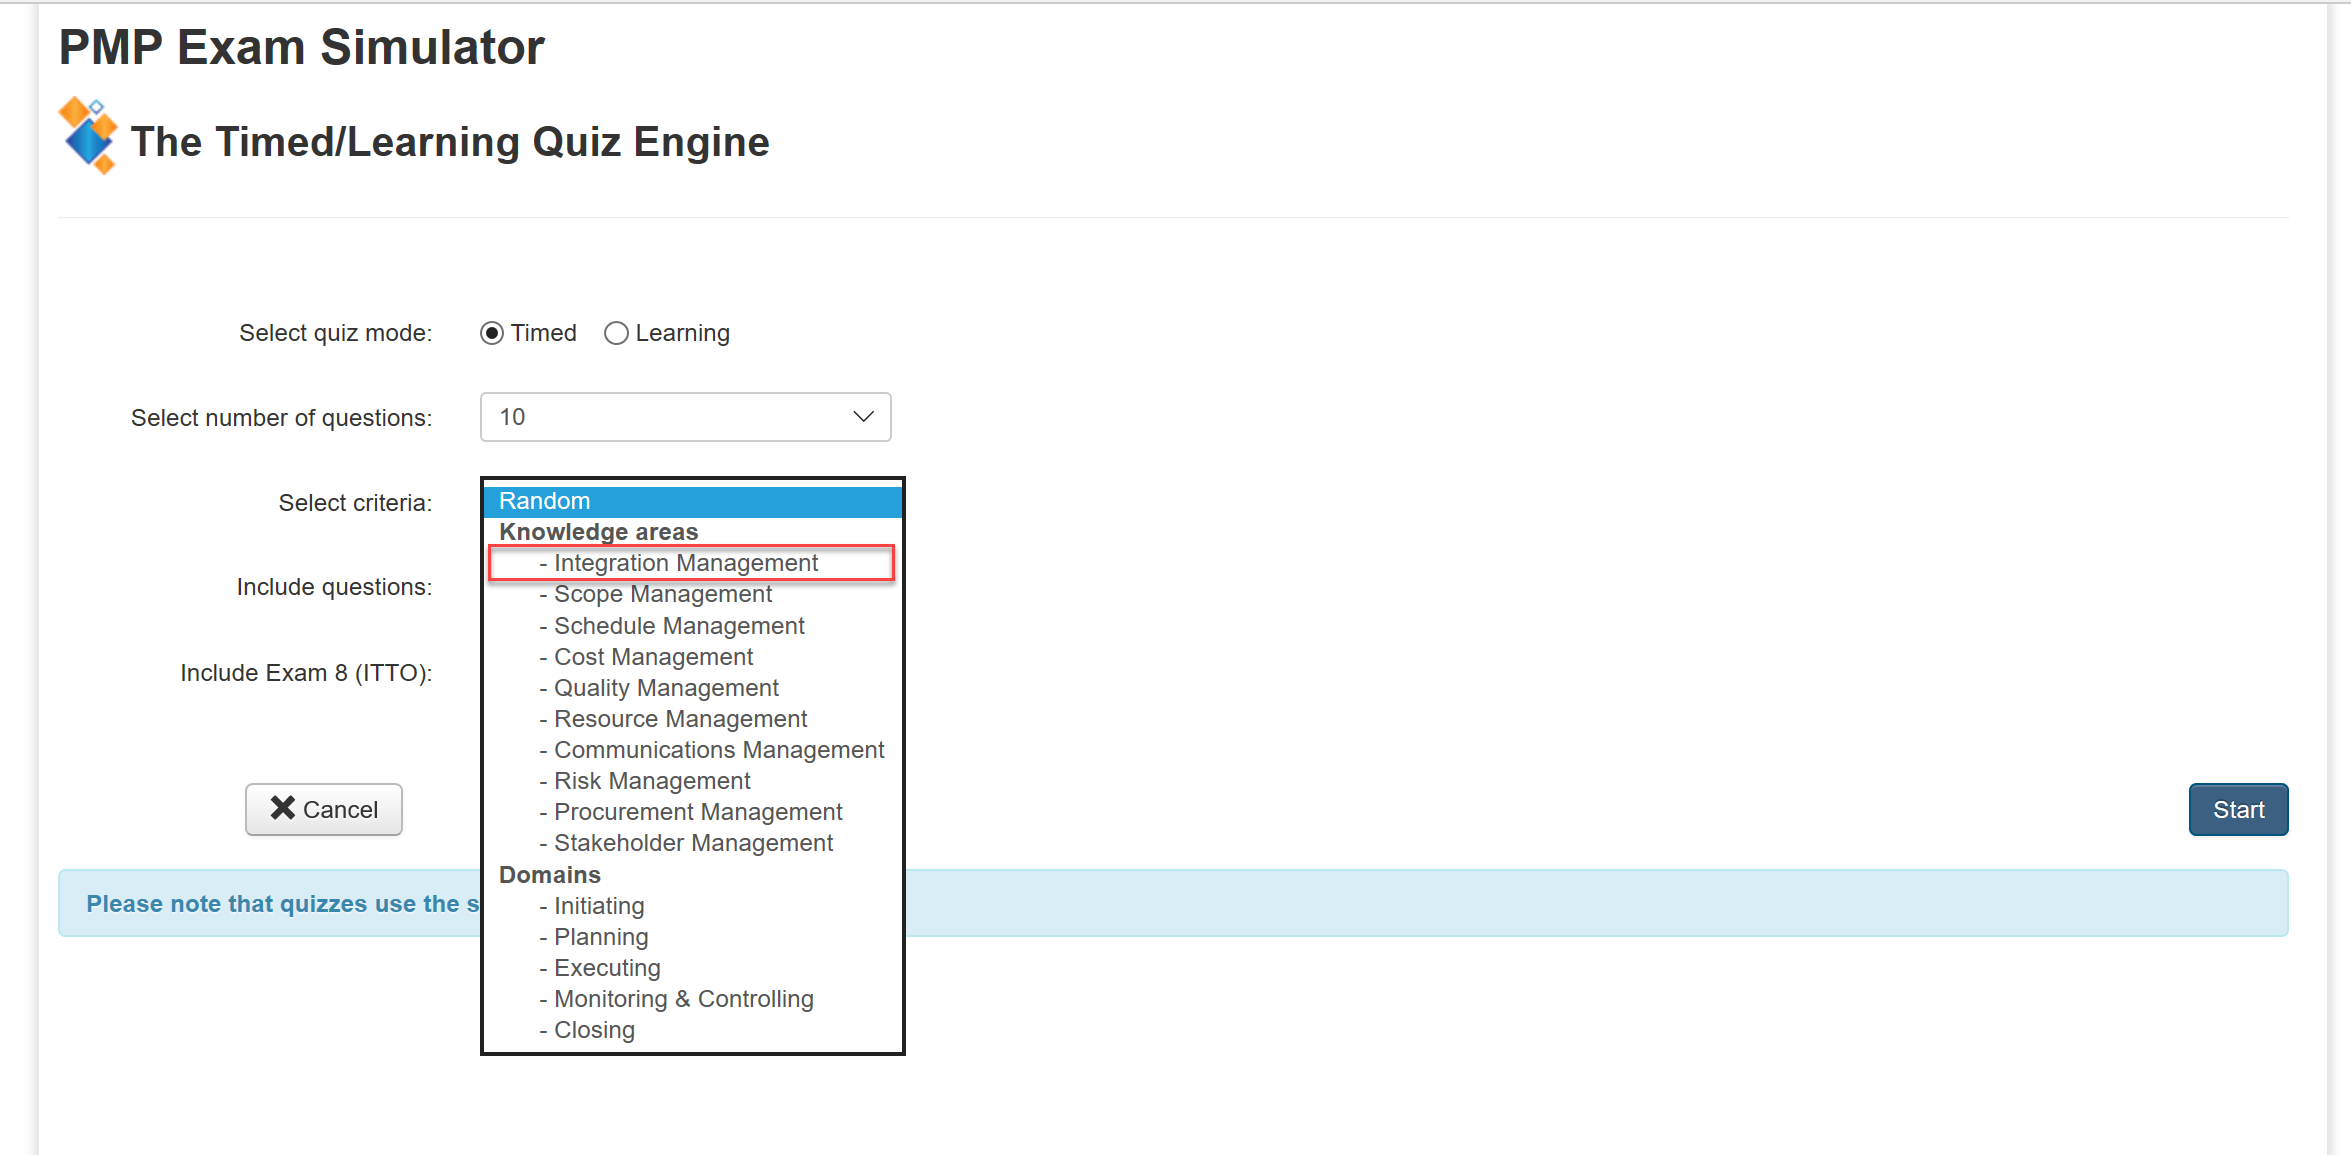Choose the Closing domain option
This screenshot has height=1155, width=2351.
(x=693, y=1030)
